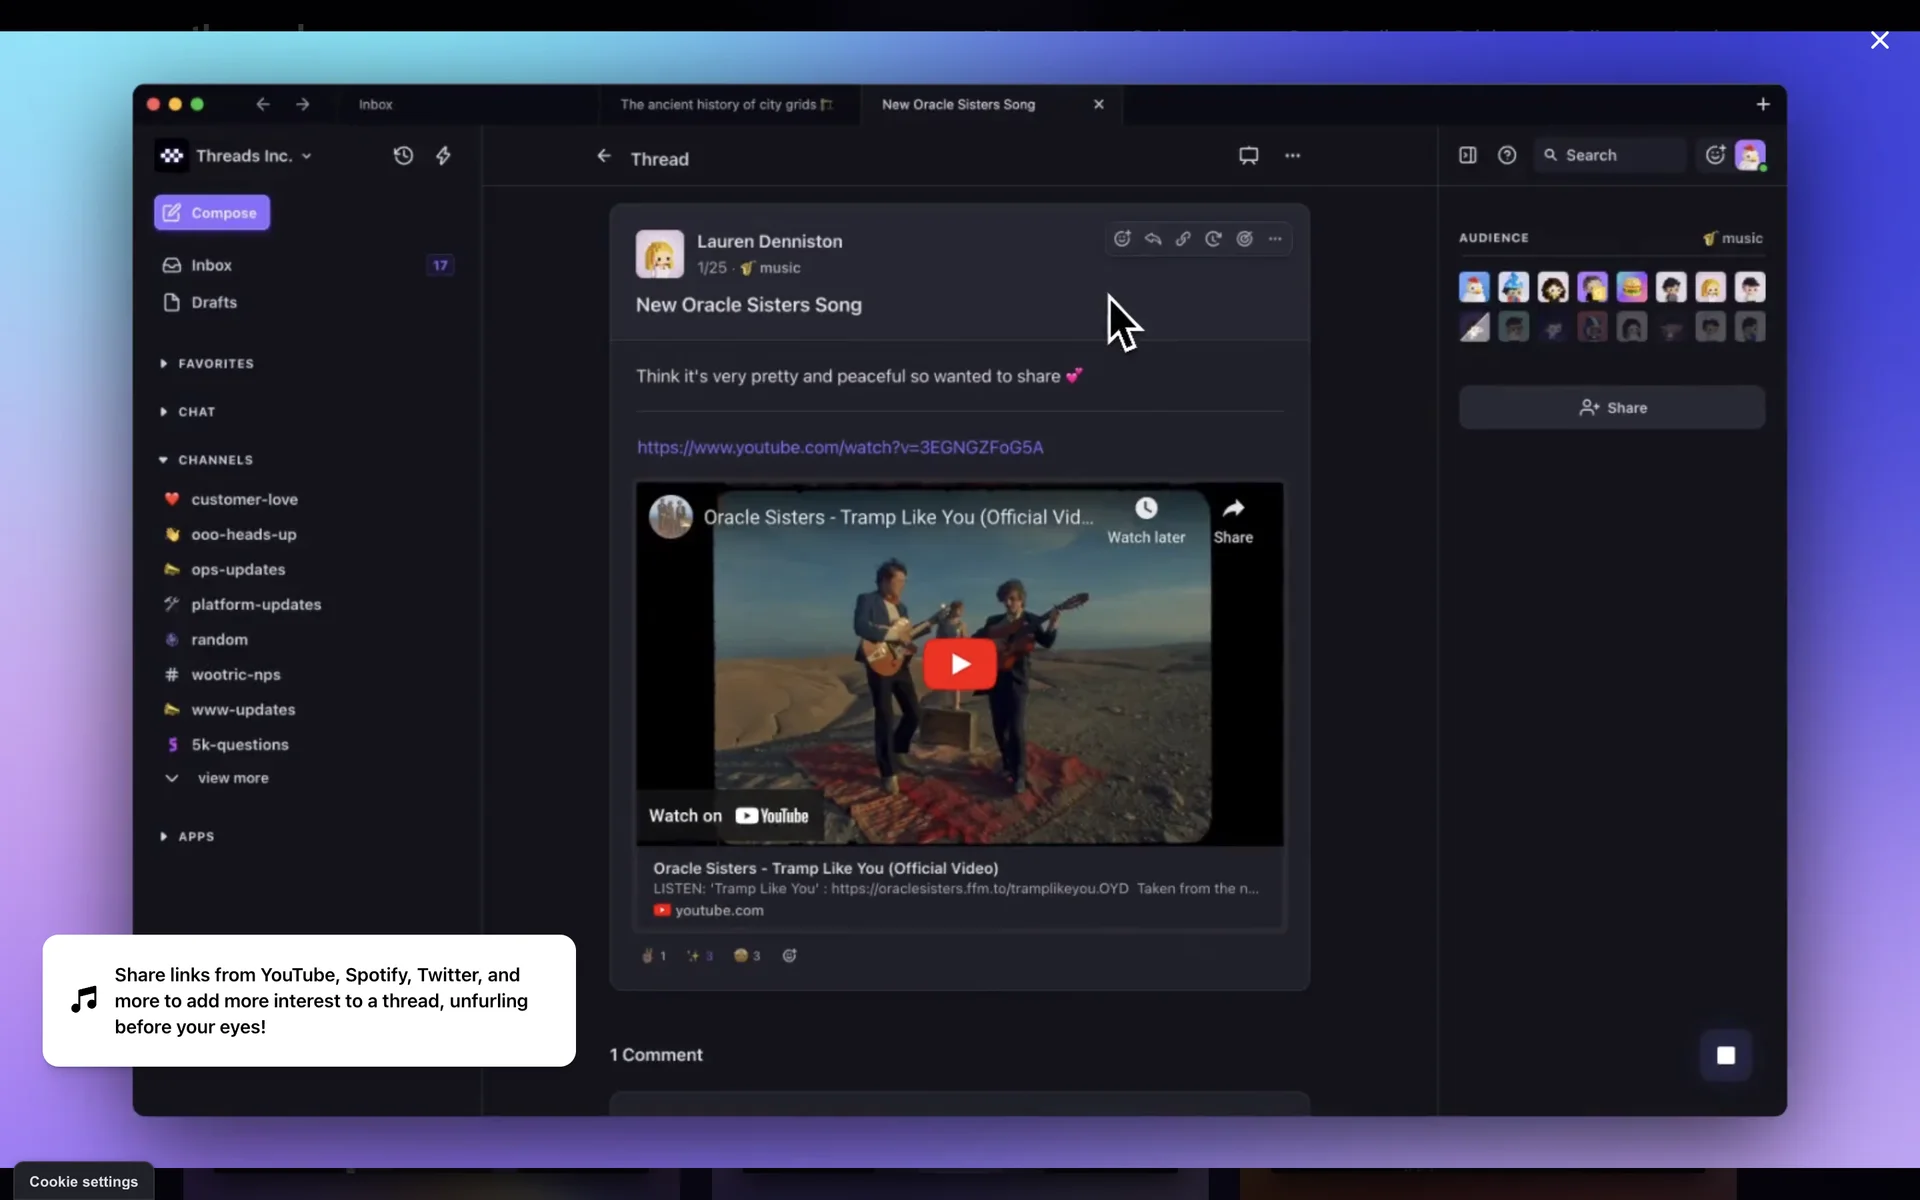Open the Threads Inc. workspace dropdown
1920x1200 pixels.
click(x=252, y=156)
